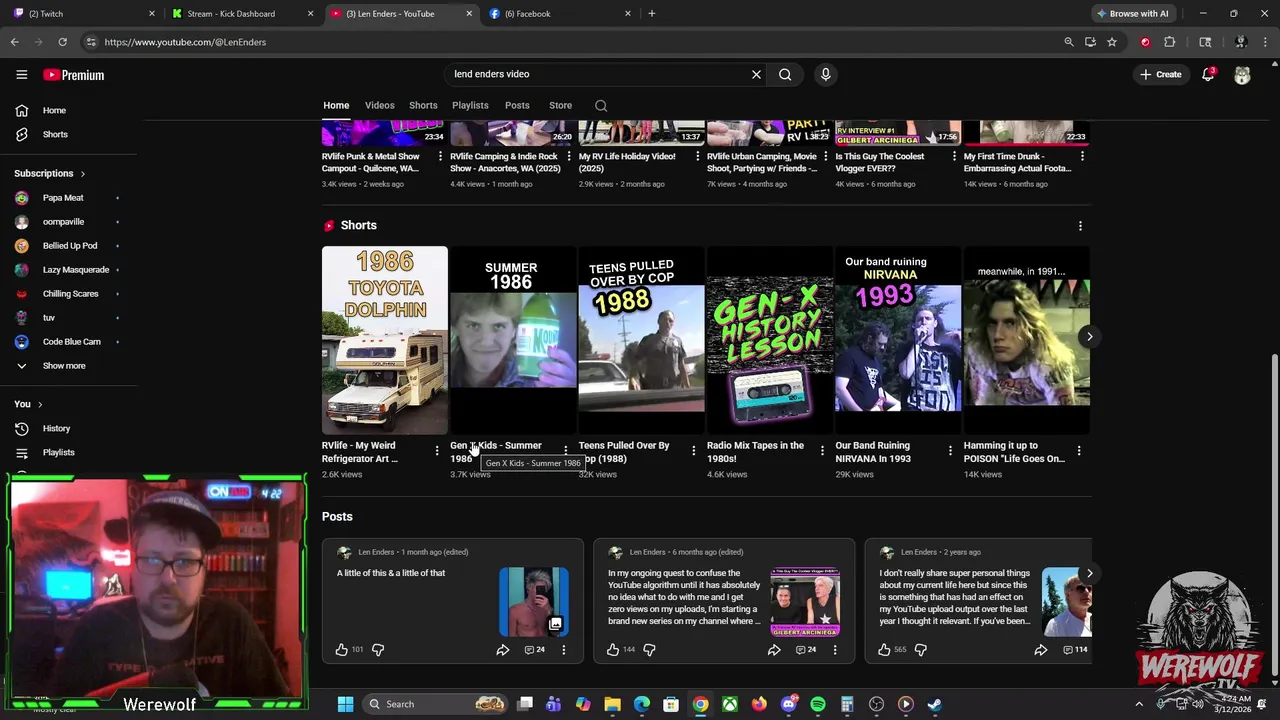The height and width of the screenshot is (720, 1280).
Task: Start voice search with the microphone
Action: [x=825, y=74]
